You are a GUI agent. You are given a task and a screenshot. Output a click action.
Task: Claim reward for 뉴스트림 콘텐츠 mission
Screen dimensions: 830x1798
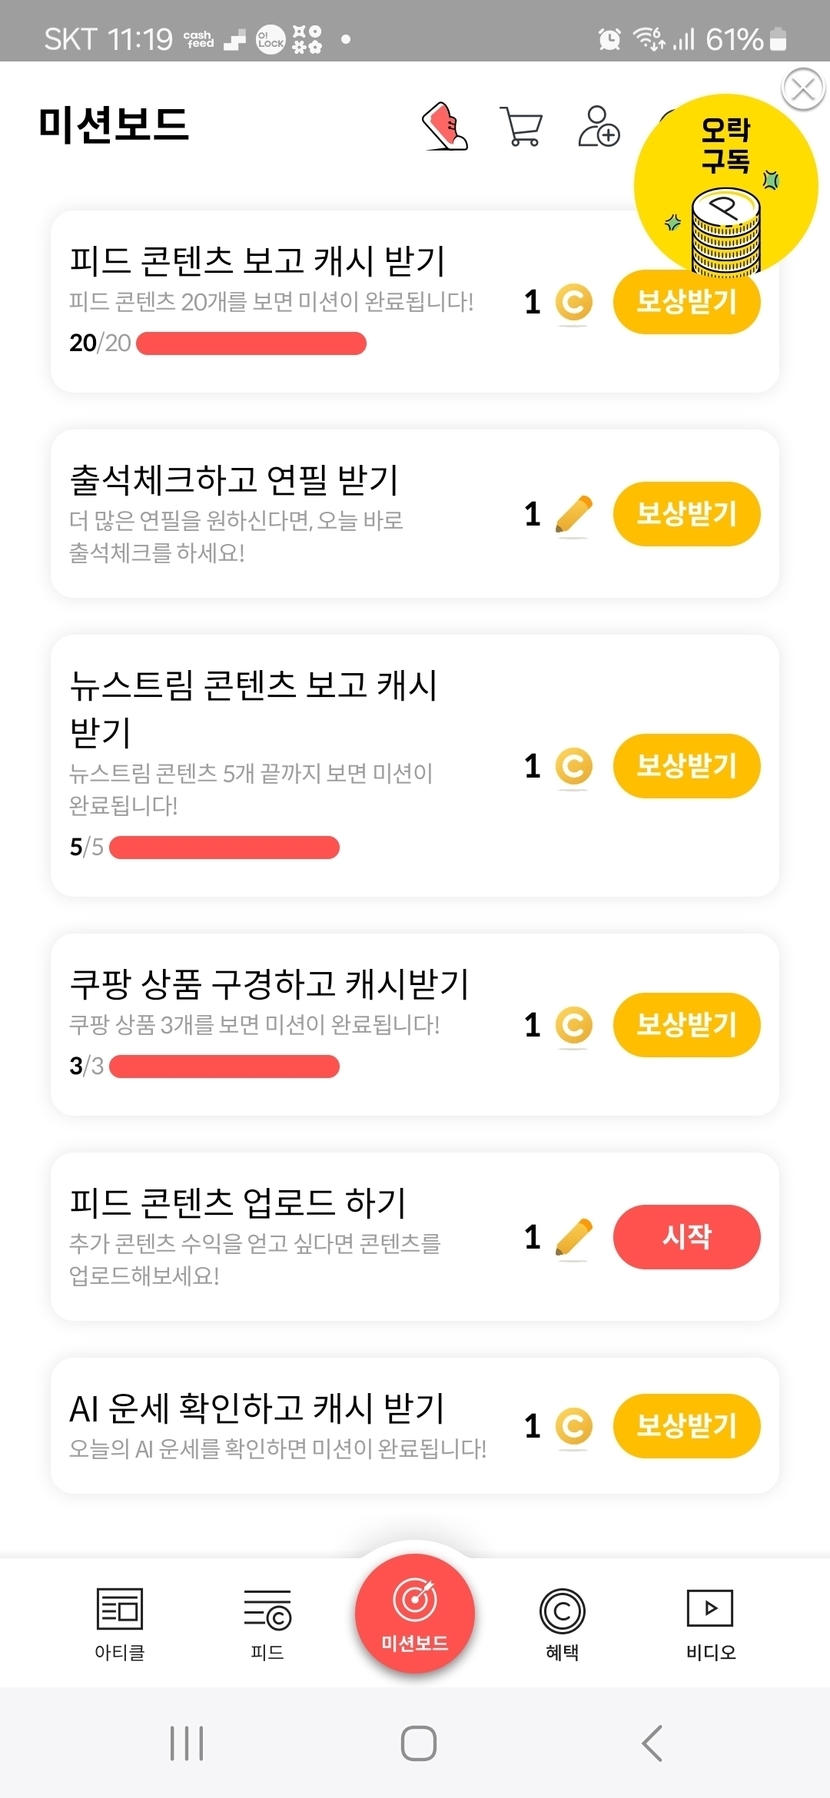686,766
